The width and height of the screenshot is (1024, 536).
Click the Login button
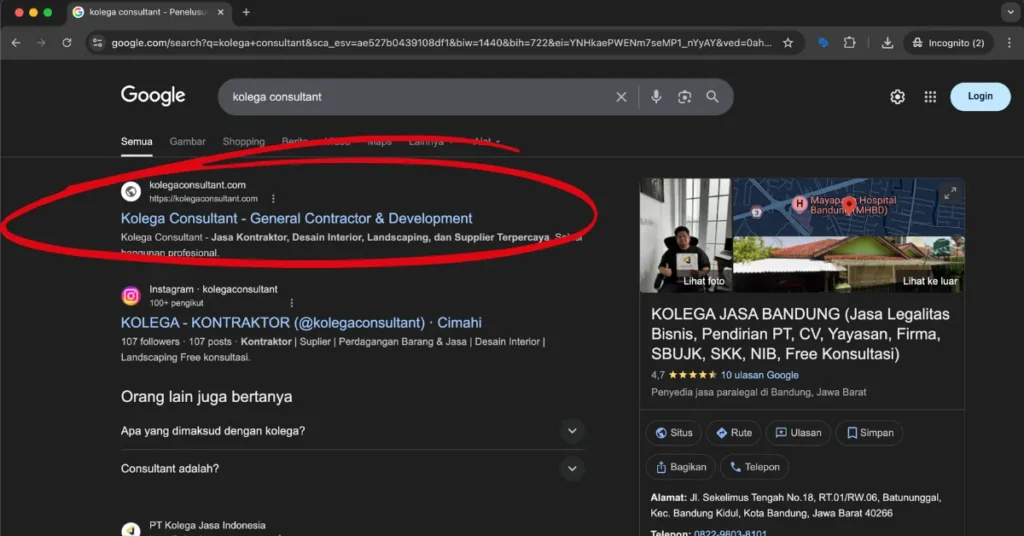point(980,96)
